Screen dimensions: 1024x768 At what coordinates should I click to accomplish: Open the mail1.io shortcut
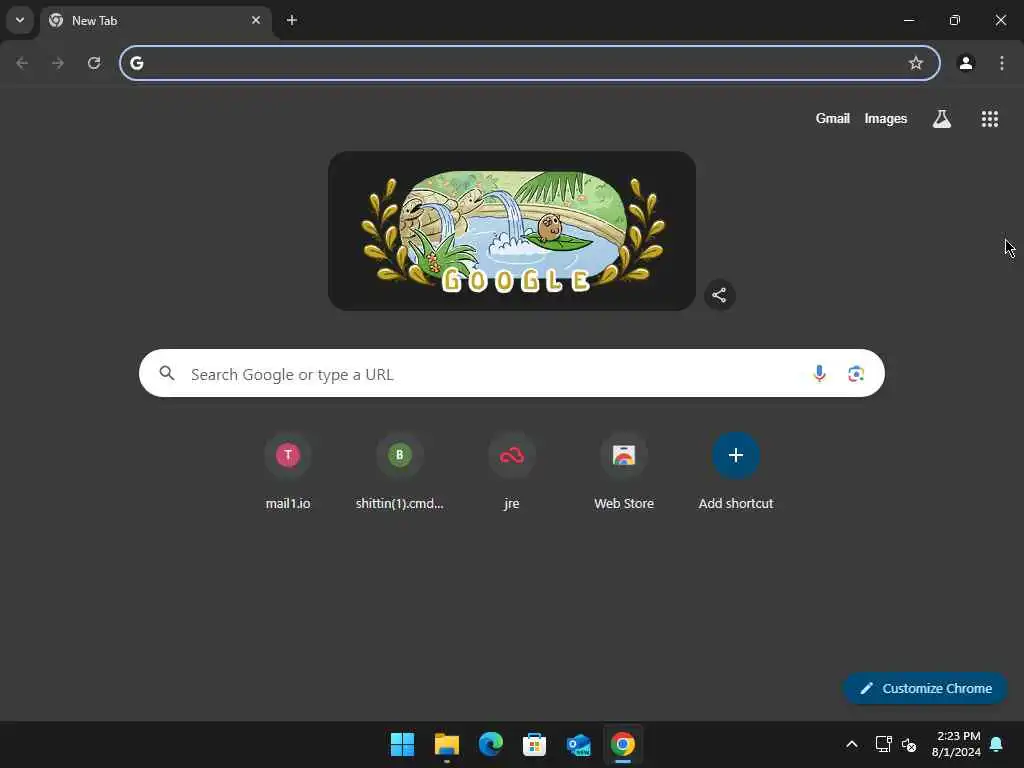(x=288, y=472)
